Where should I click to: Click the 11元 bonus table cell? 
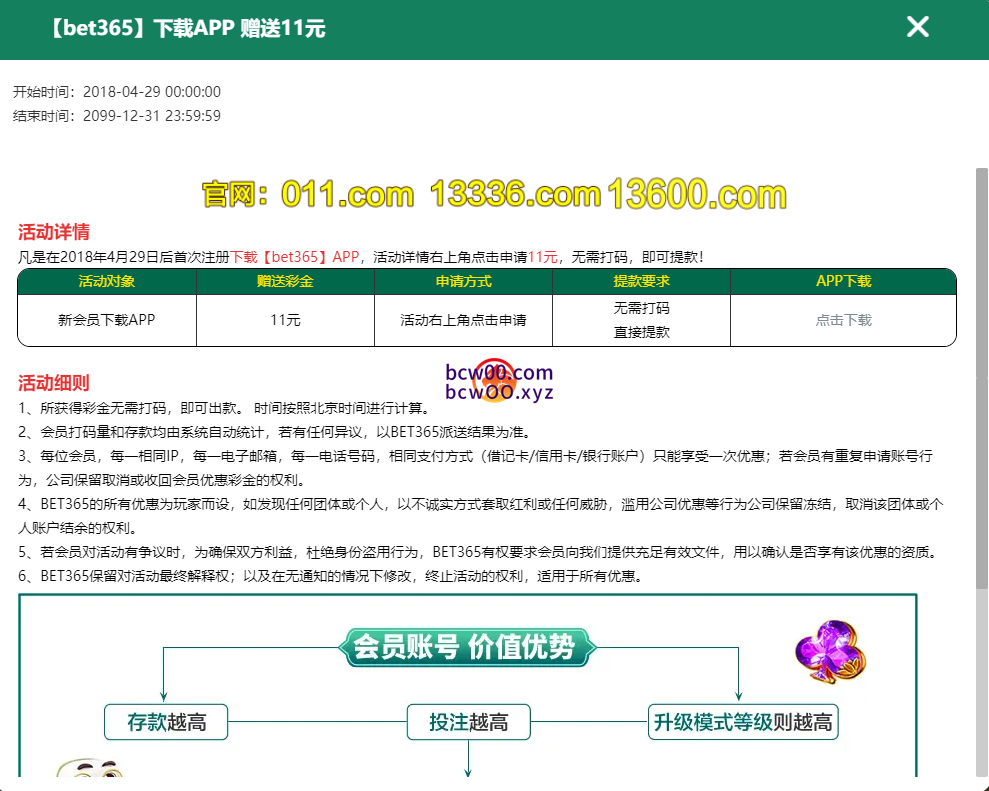[285, 320]
